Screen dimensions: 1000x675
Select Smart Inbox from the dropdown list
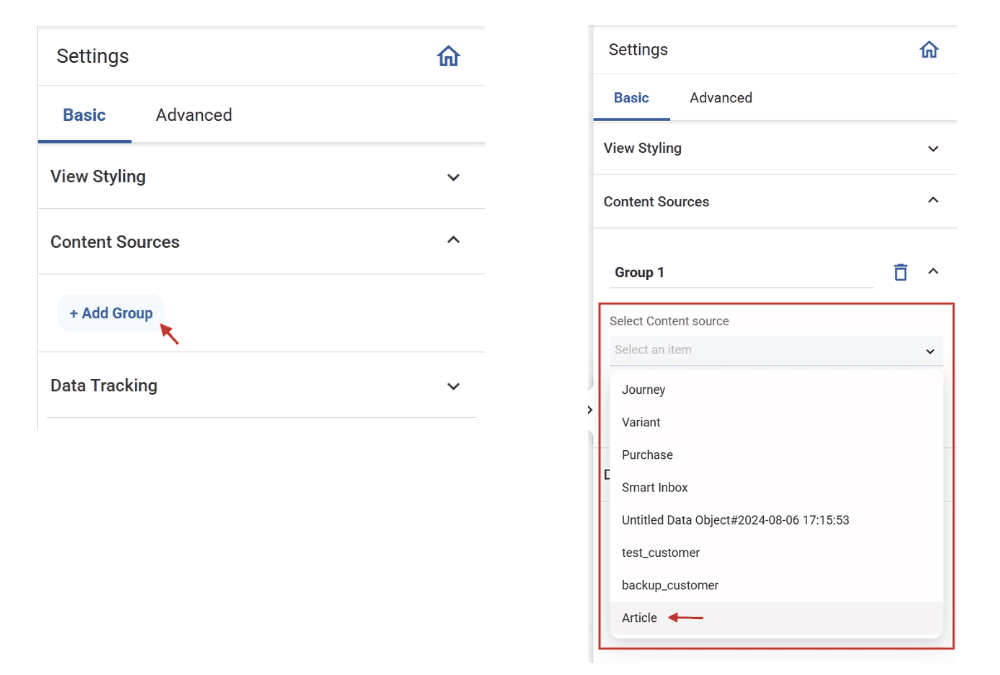point(655,487)
